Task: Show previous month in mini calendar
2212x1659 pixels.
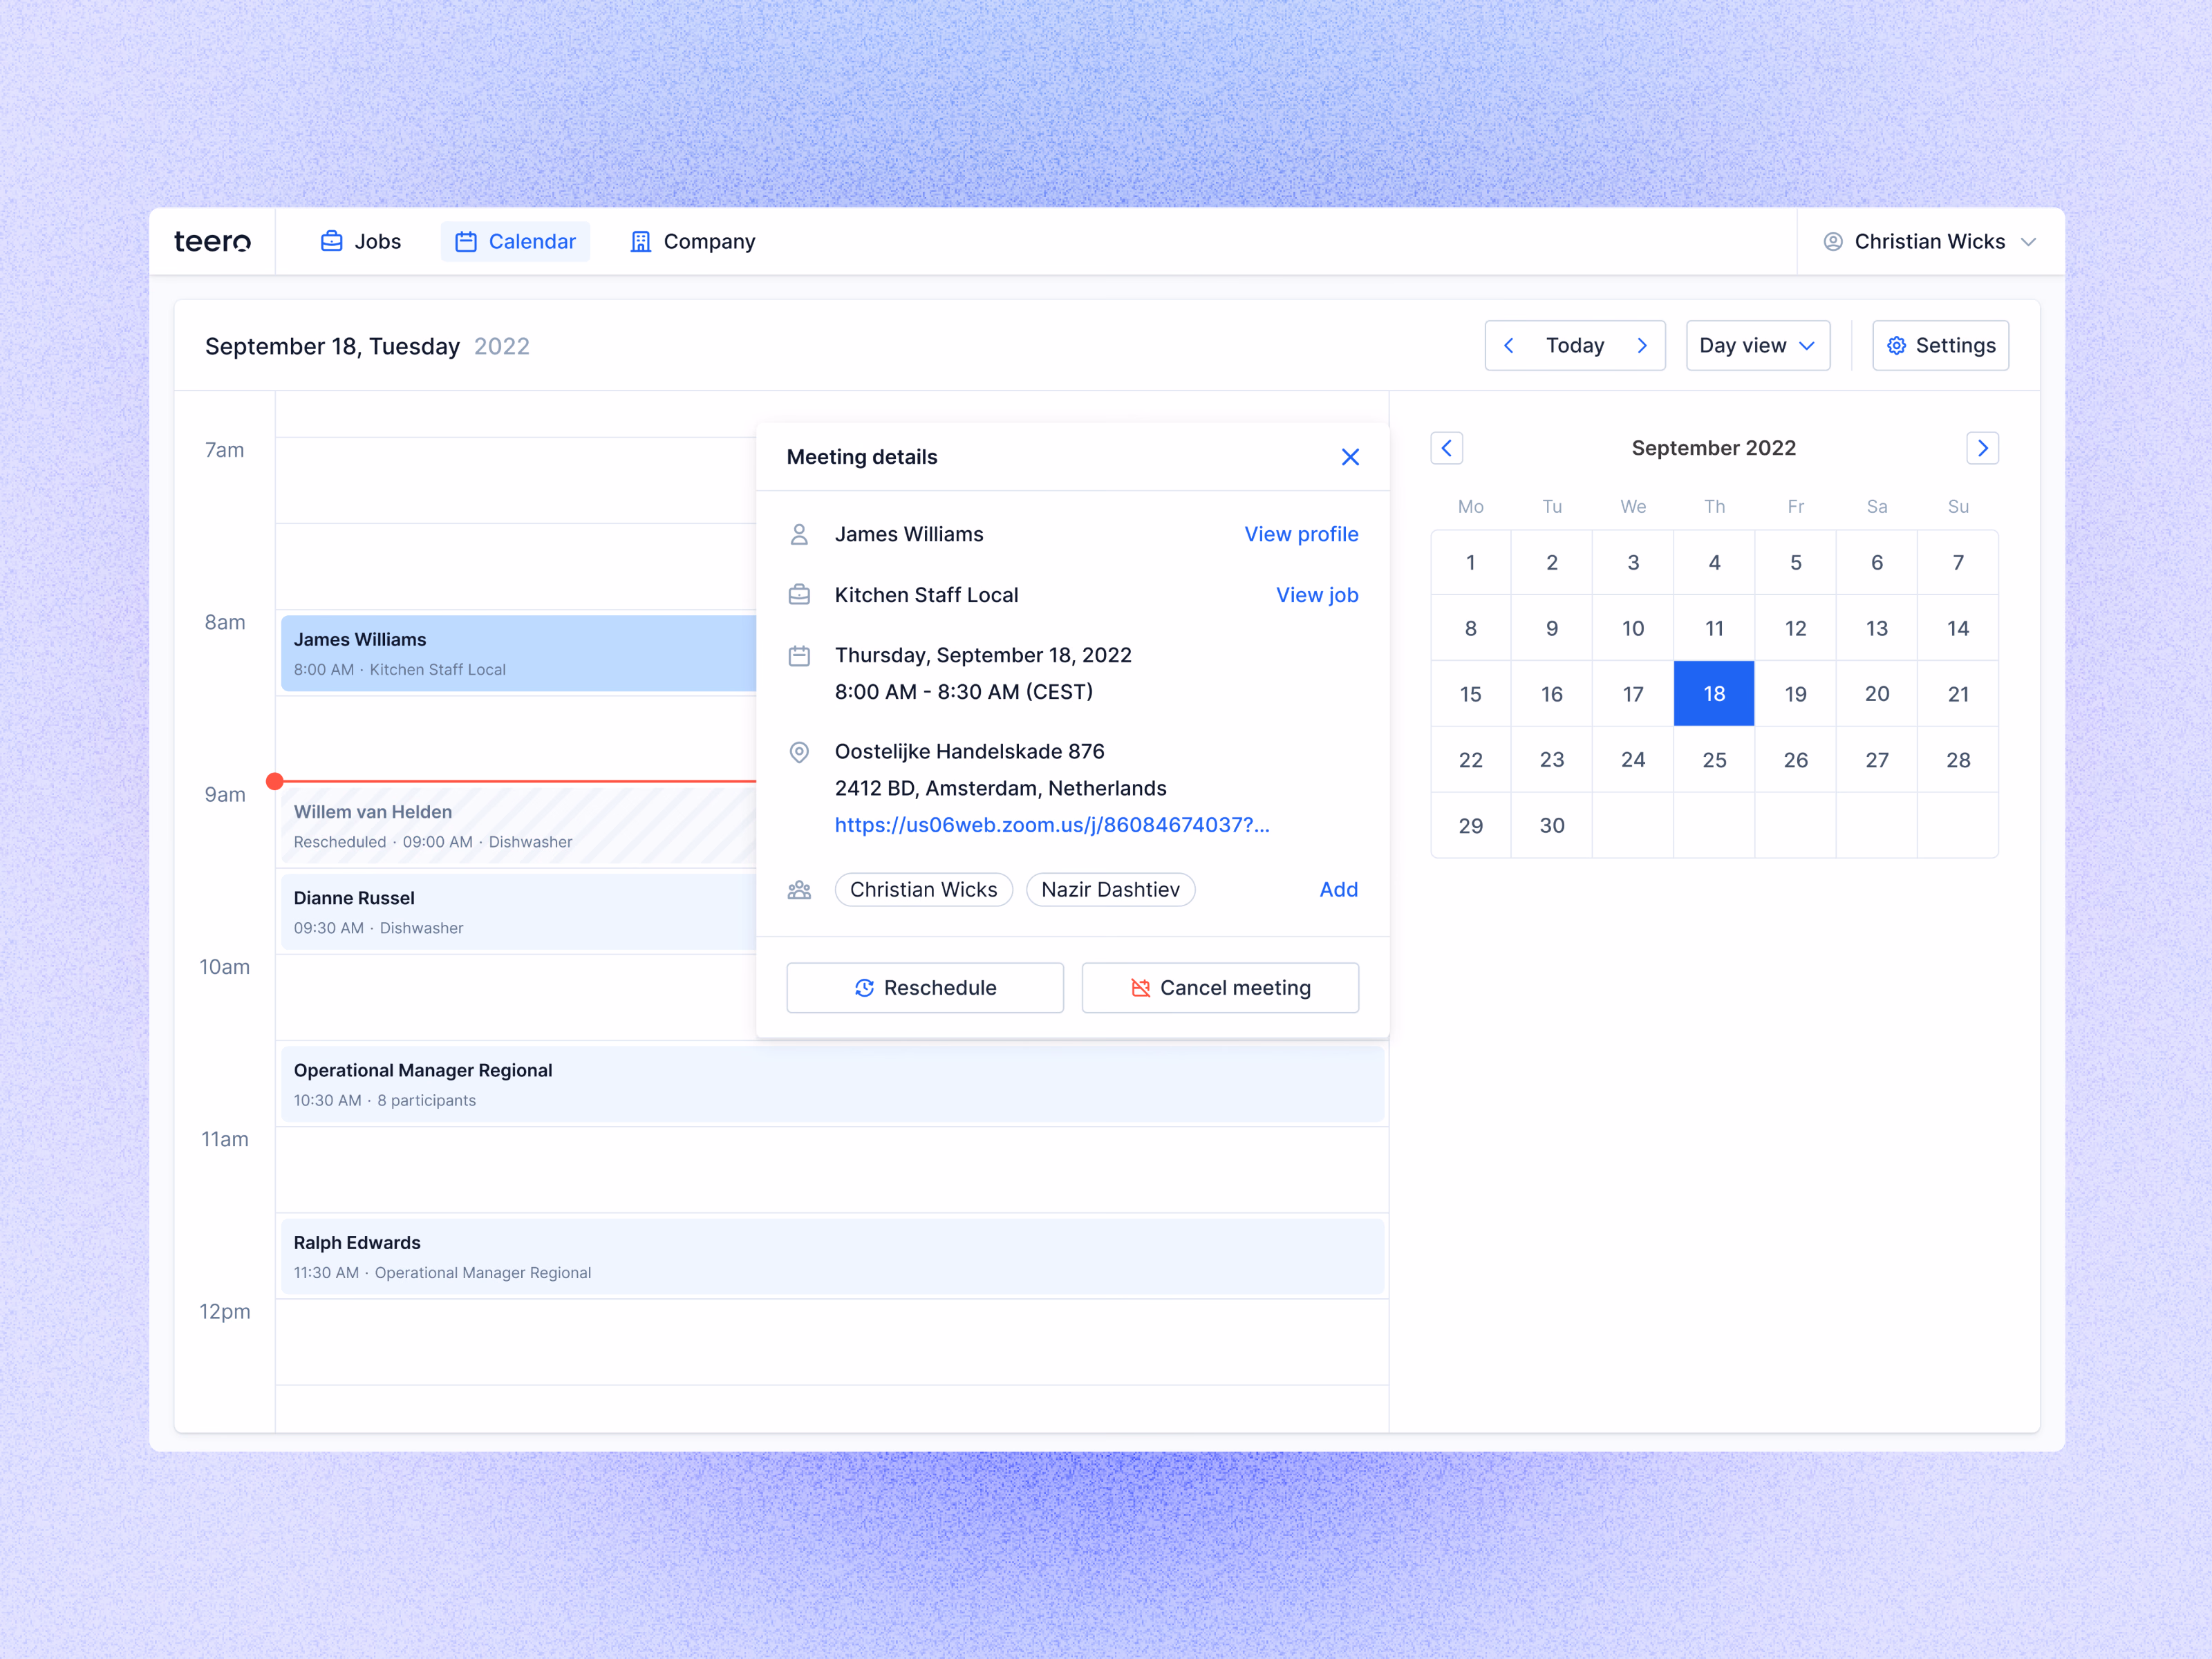Action: point(1446,448)
